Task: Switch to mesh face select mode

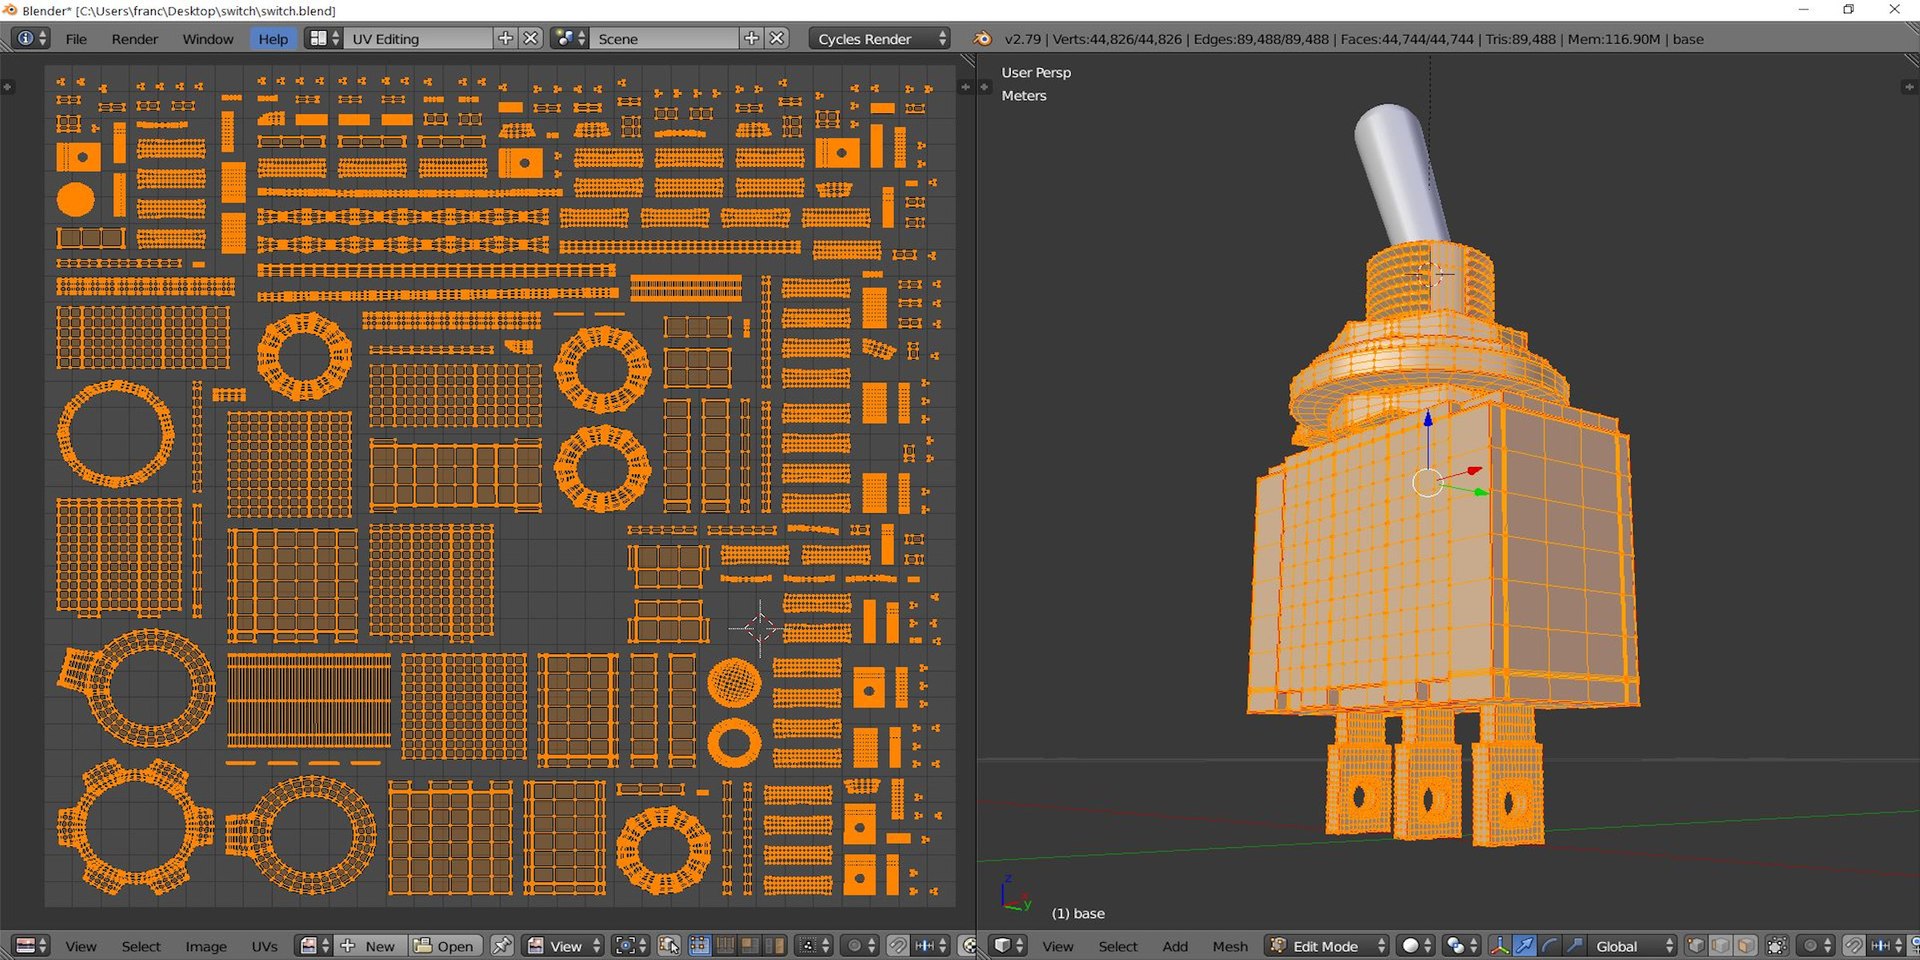Action: tap(1745, 946)
